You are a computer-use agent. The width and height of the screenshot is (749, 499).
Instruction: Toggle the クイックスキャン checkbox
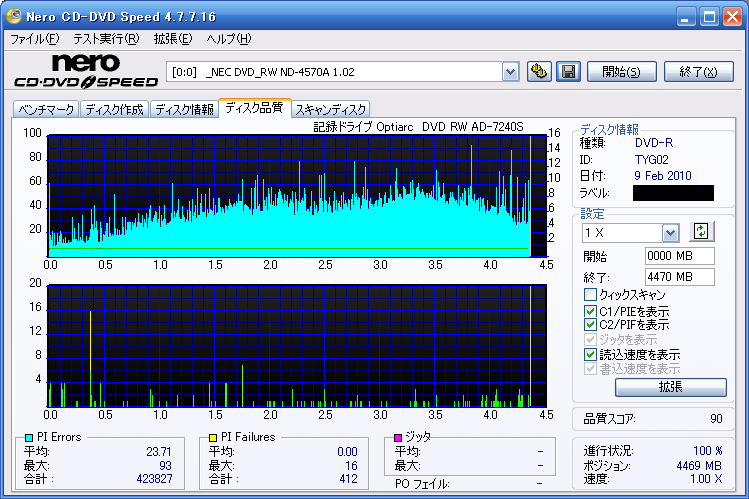590,294
